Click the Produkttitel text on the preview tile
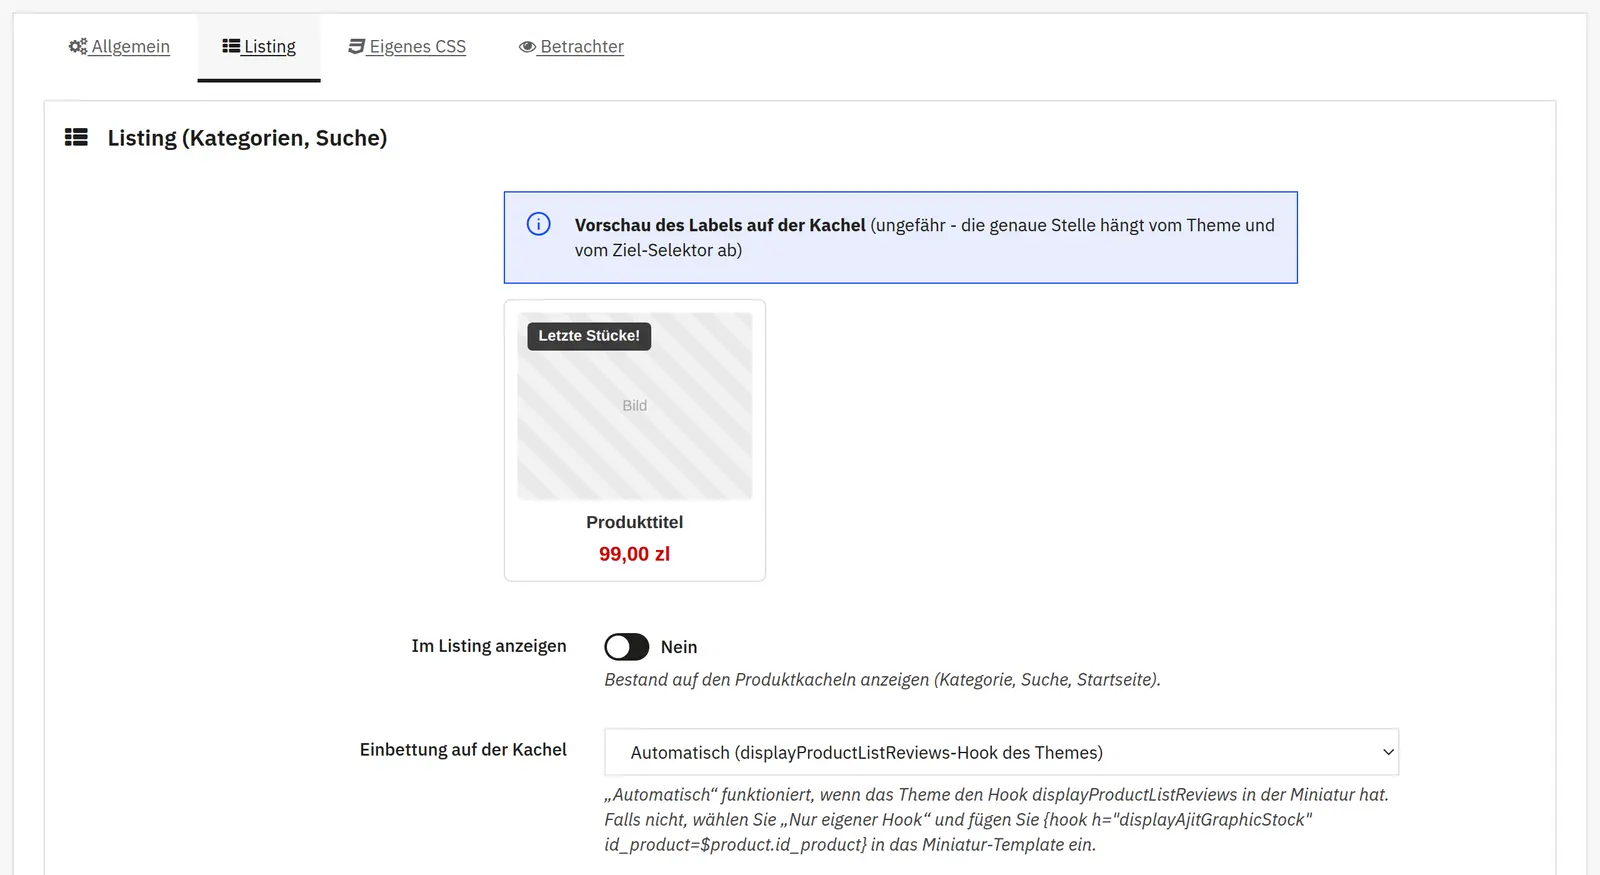1600x875 pixels. pos(635,522)
